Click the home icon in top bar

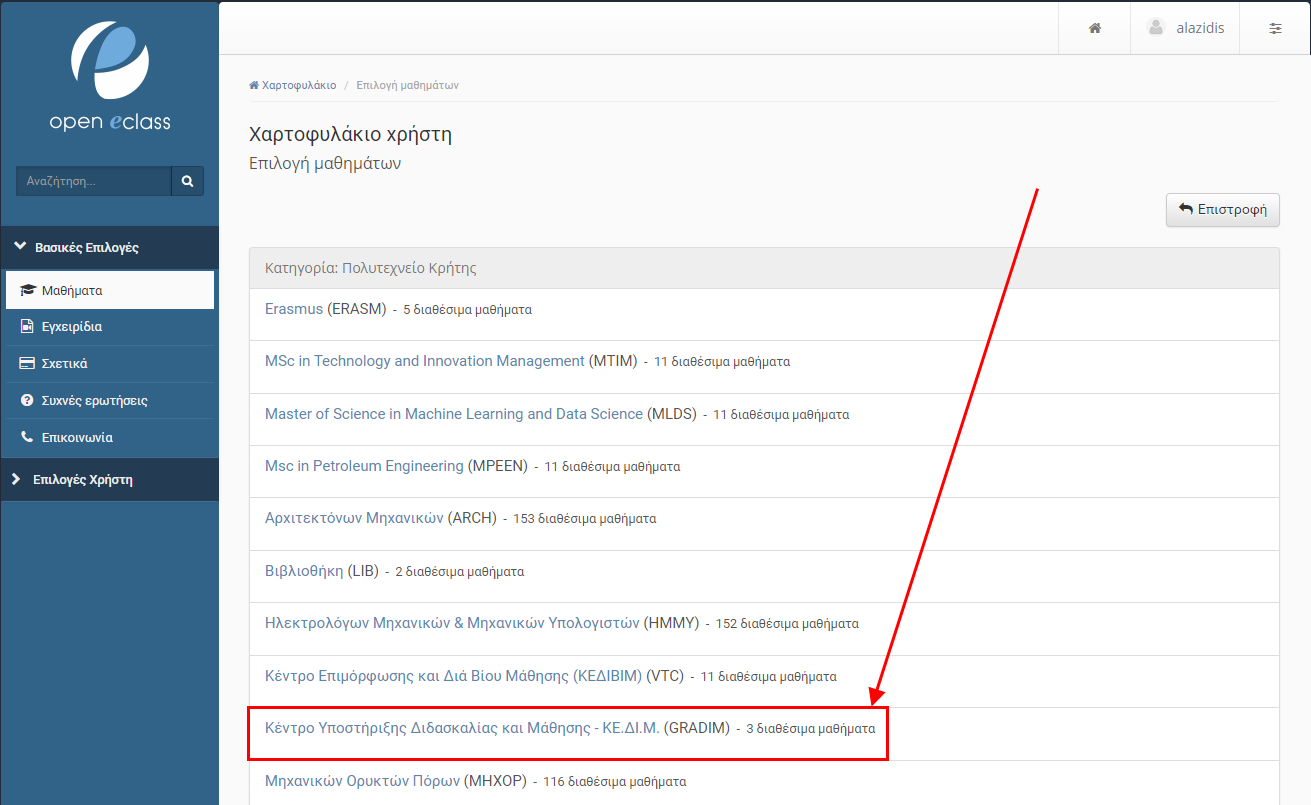coord(1095,28)
